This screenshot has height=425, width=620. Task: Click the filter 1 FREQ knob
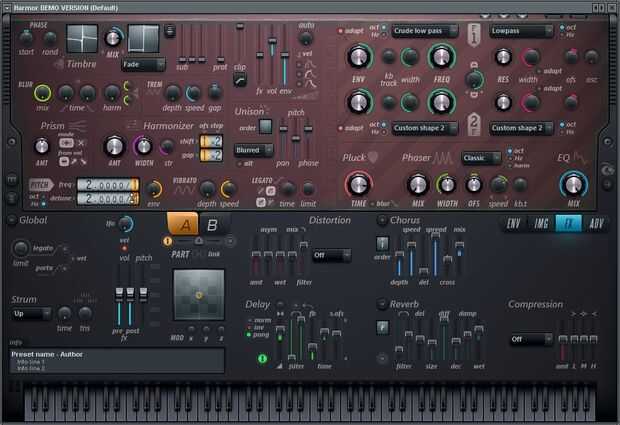coord(441,57)
